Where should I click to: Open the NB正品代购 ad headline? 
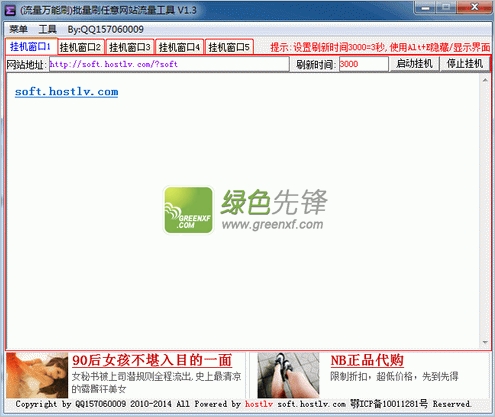(x=367, y=360)
